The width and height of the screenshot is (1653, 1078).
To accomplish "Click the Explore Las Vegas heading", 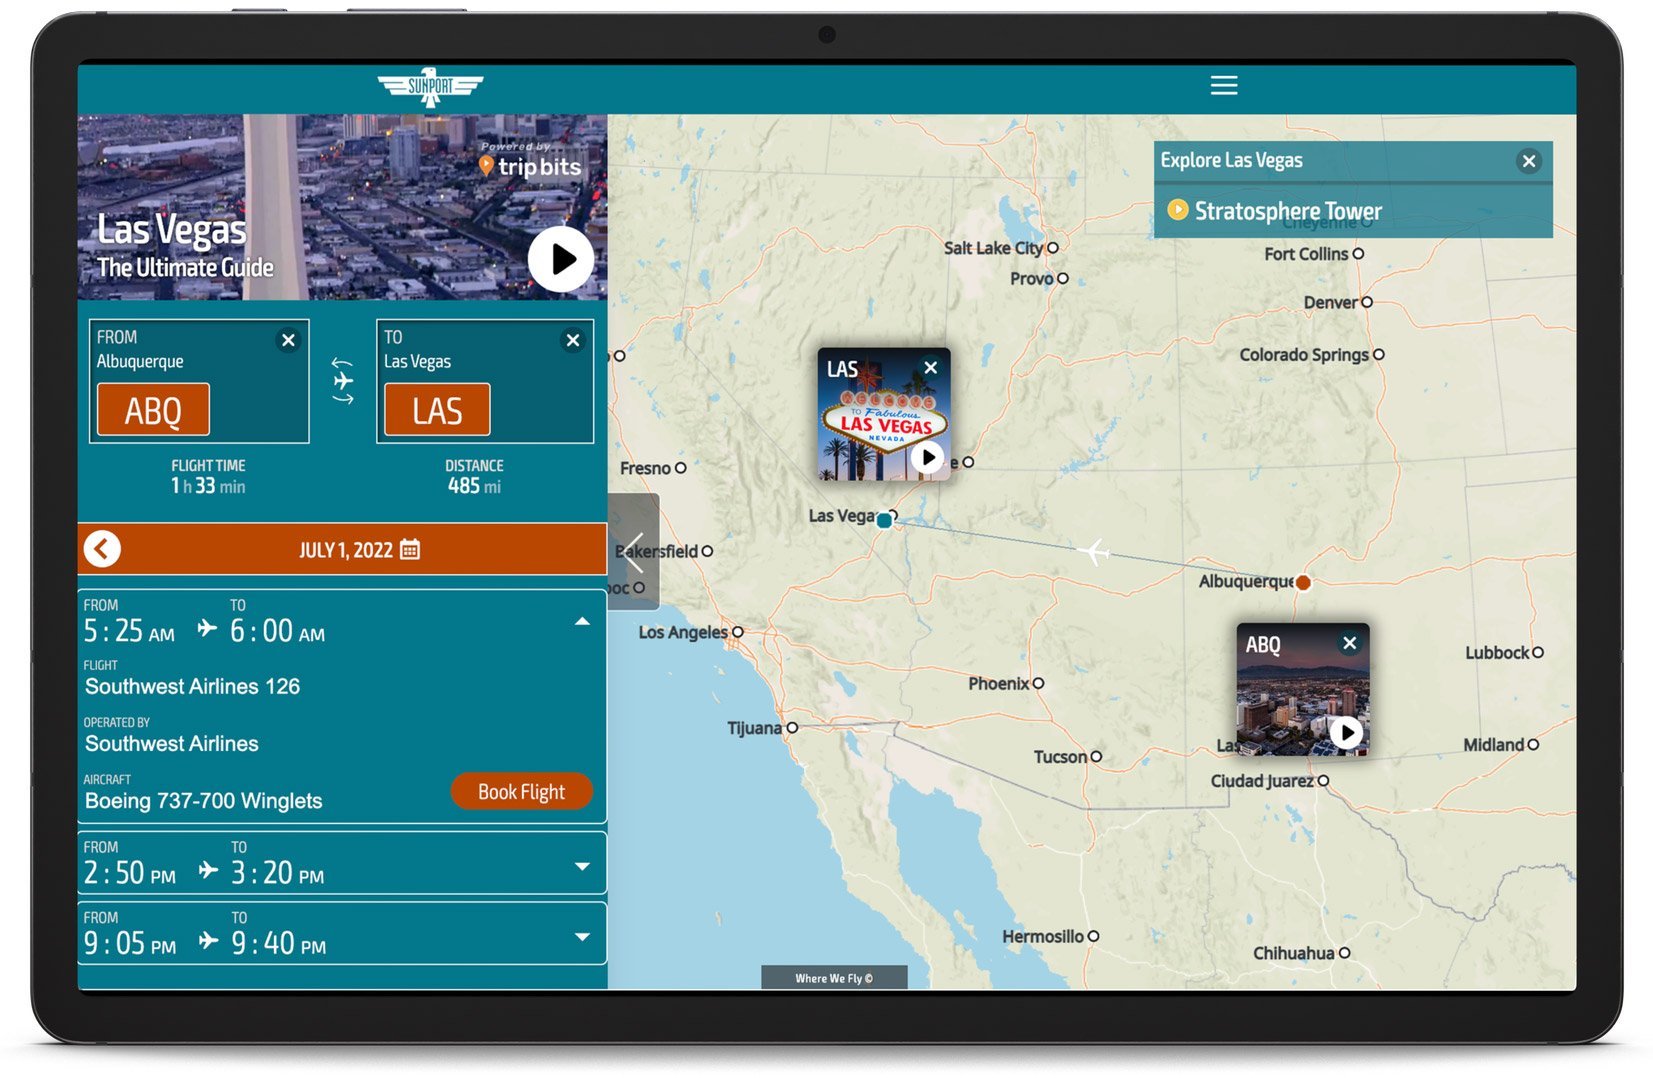I will pyautogui.click(x=1231, y=160).
